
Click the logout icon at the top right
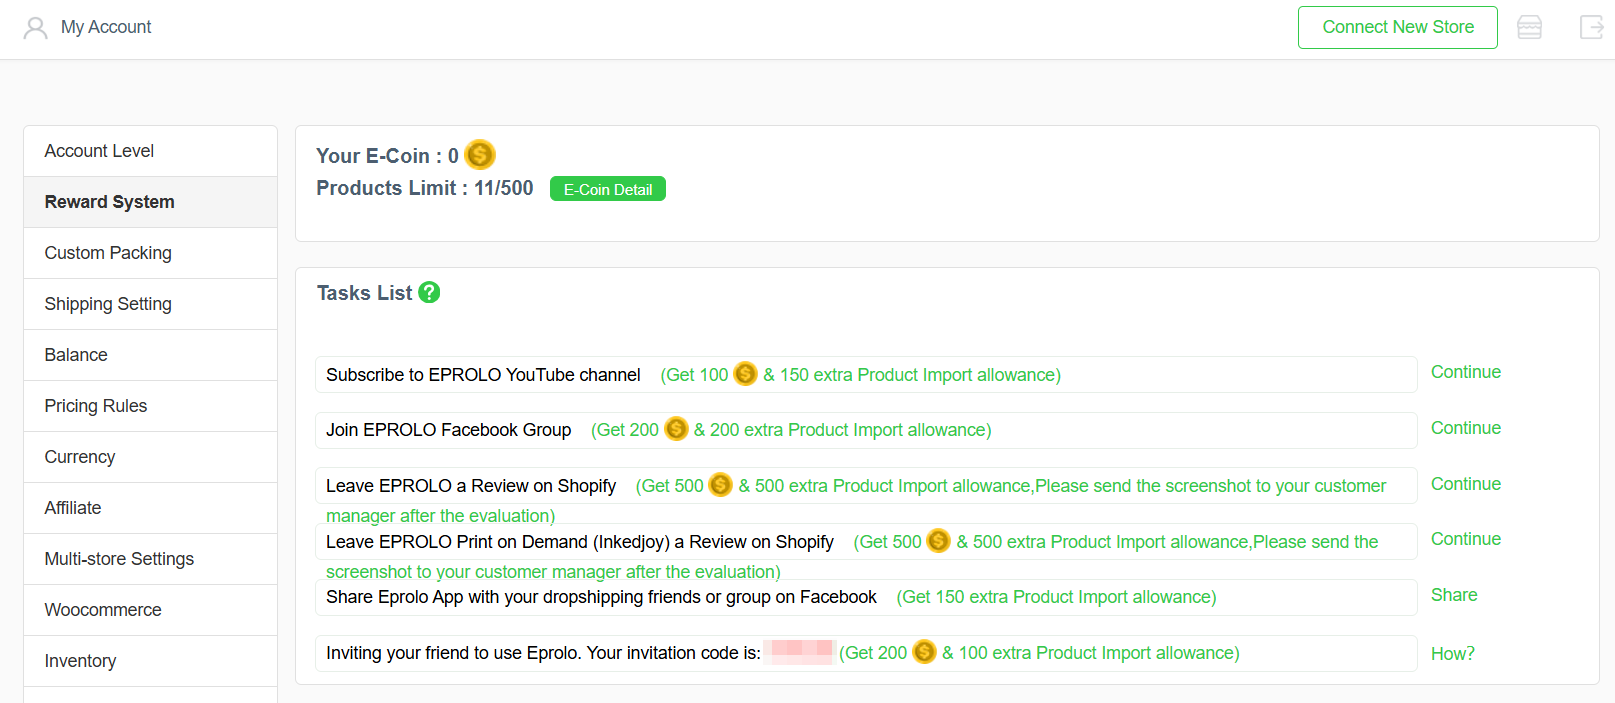click(x=1591, y=27)
